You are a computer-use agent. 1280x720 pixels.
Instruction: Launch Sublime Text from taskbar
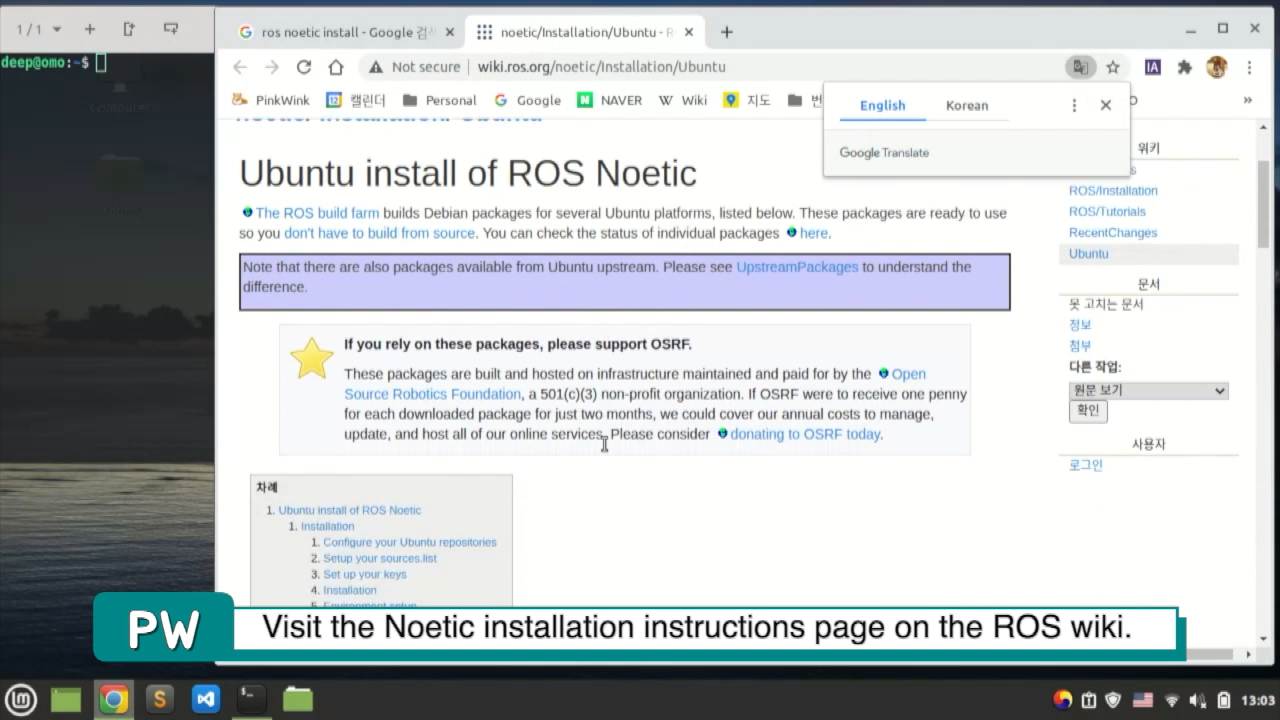pos(159,699)
